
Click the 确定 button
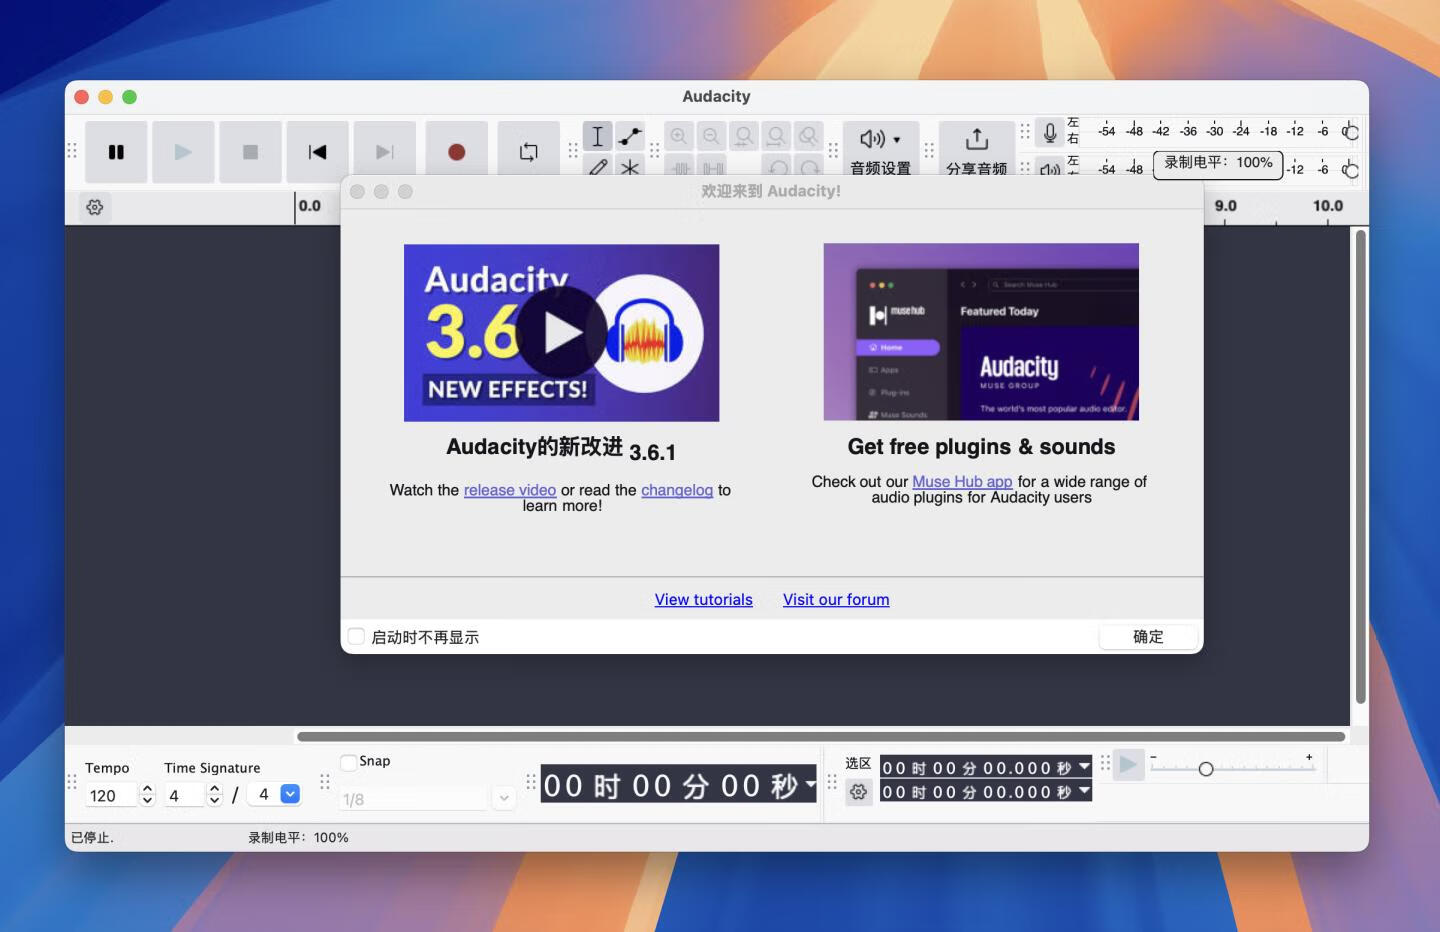tap(1148, 637)
